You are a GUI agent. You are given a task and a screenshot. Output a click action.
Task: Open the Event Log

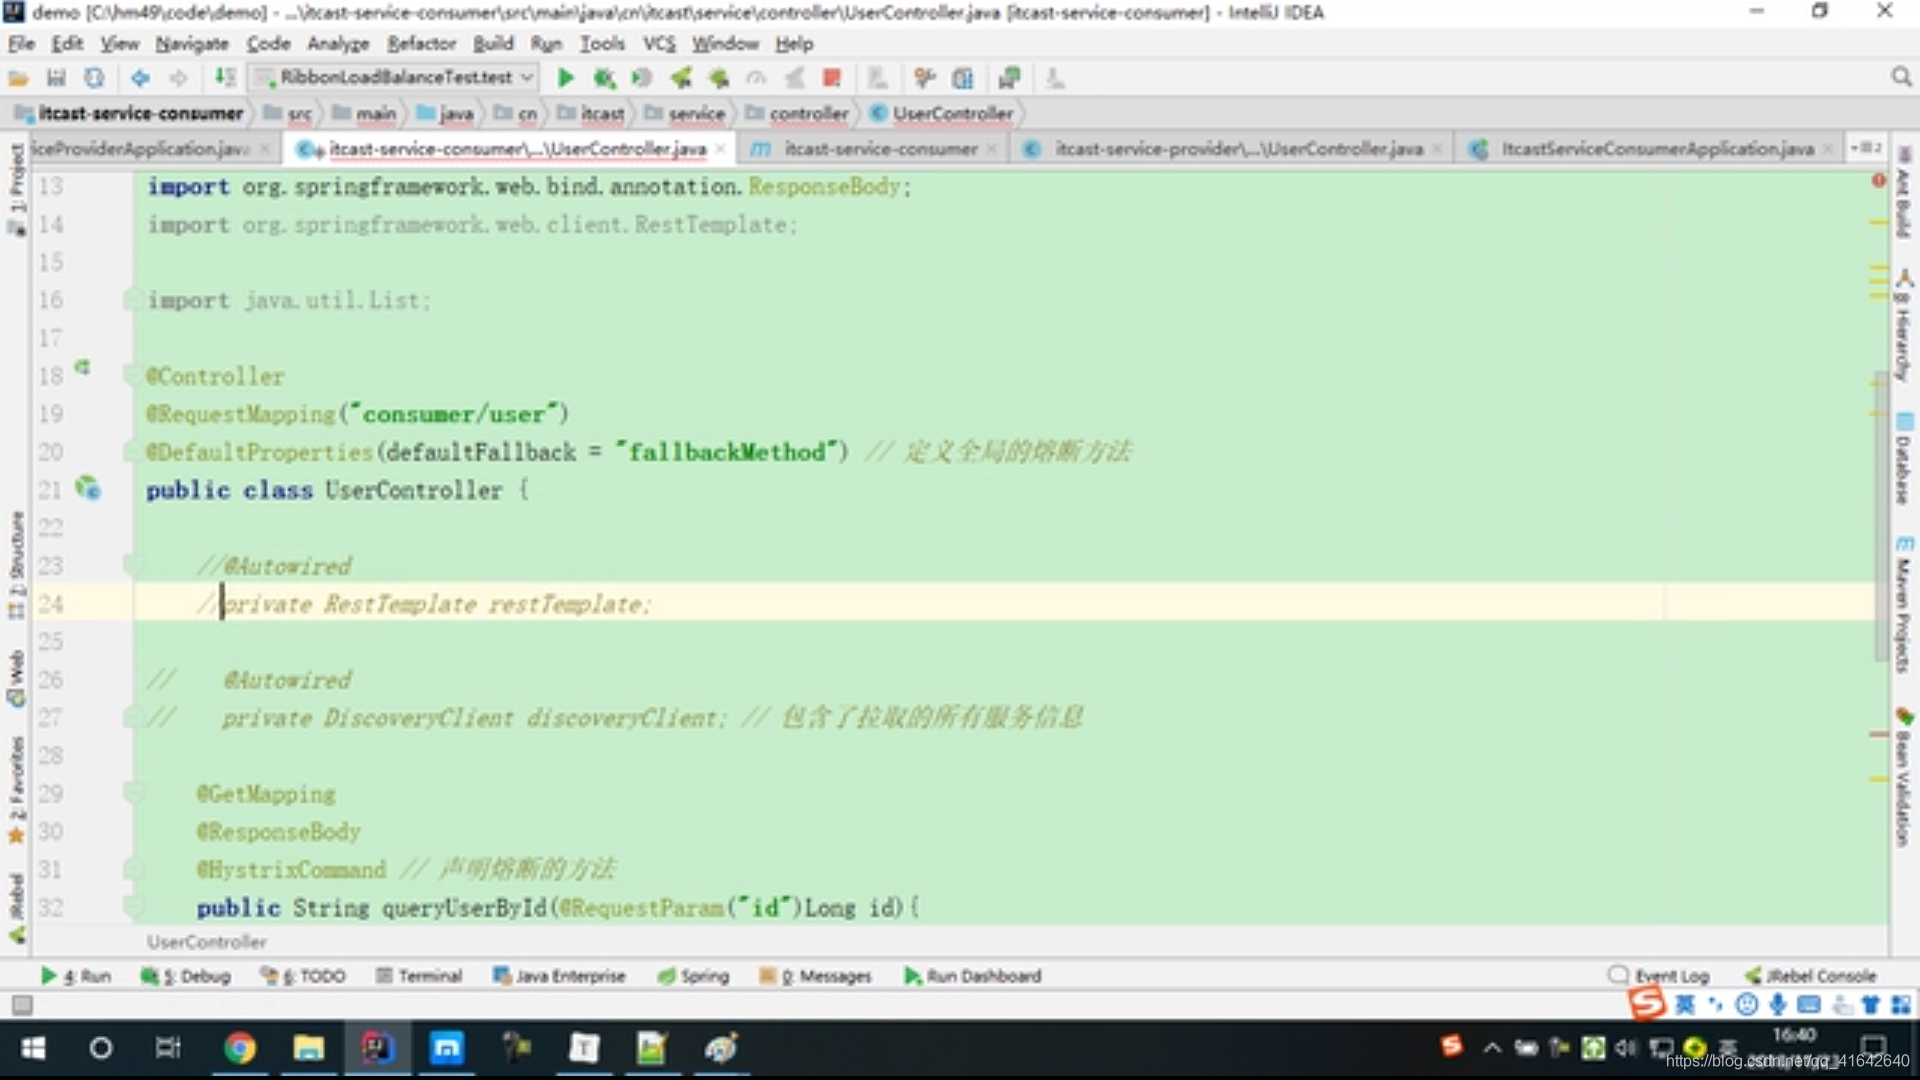[1659, 976]
